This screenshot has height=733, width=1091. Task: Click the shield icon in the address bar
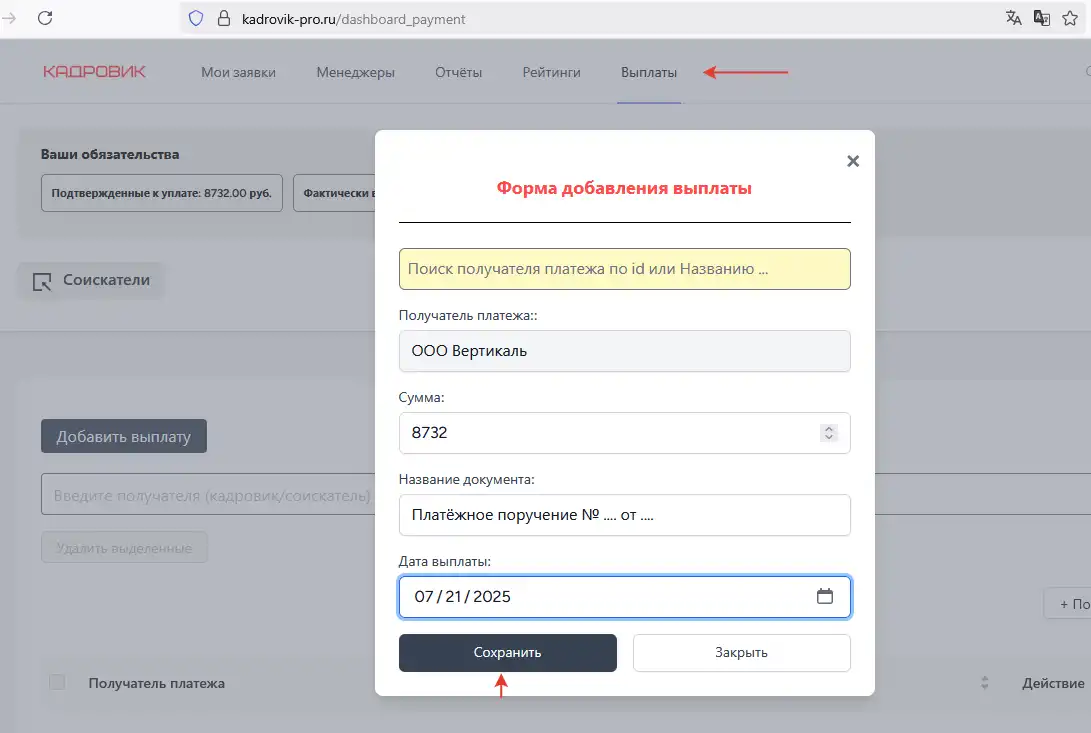[x=196, y=18]
